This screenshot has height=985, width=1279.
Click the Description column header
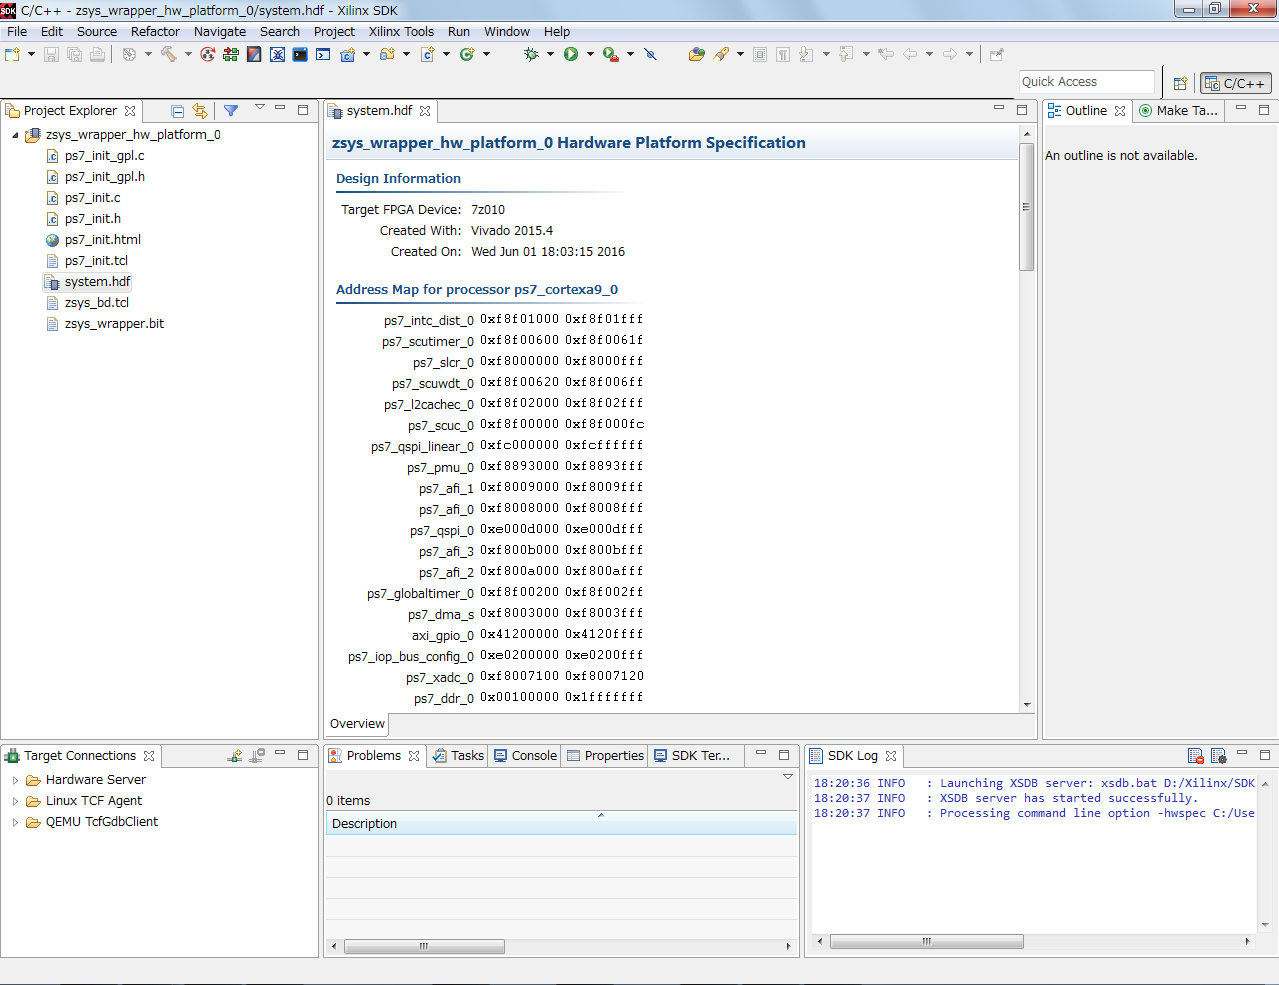click(x=365, y=824)
